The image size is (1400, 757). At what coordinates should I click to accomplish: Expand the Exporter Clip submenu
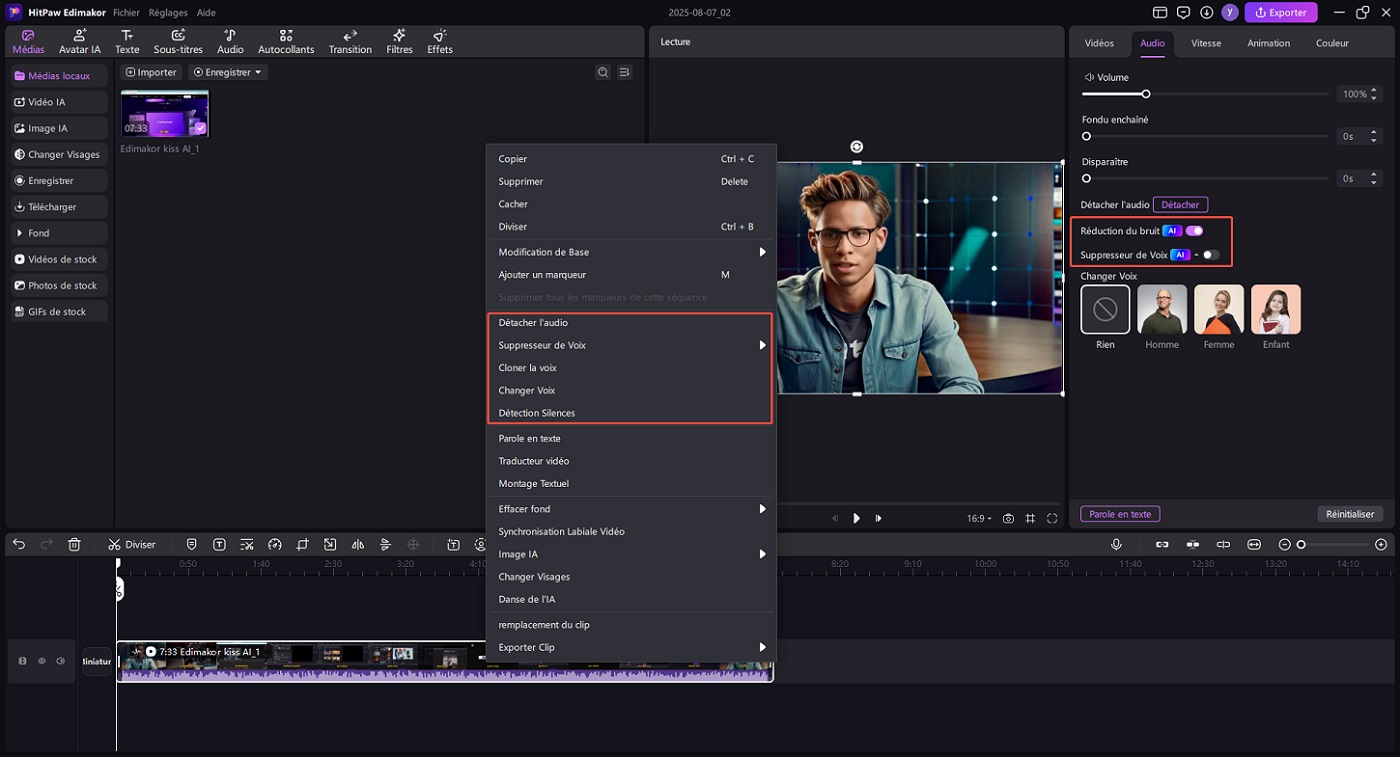pos(631,647)
